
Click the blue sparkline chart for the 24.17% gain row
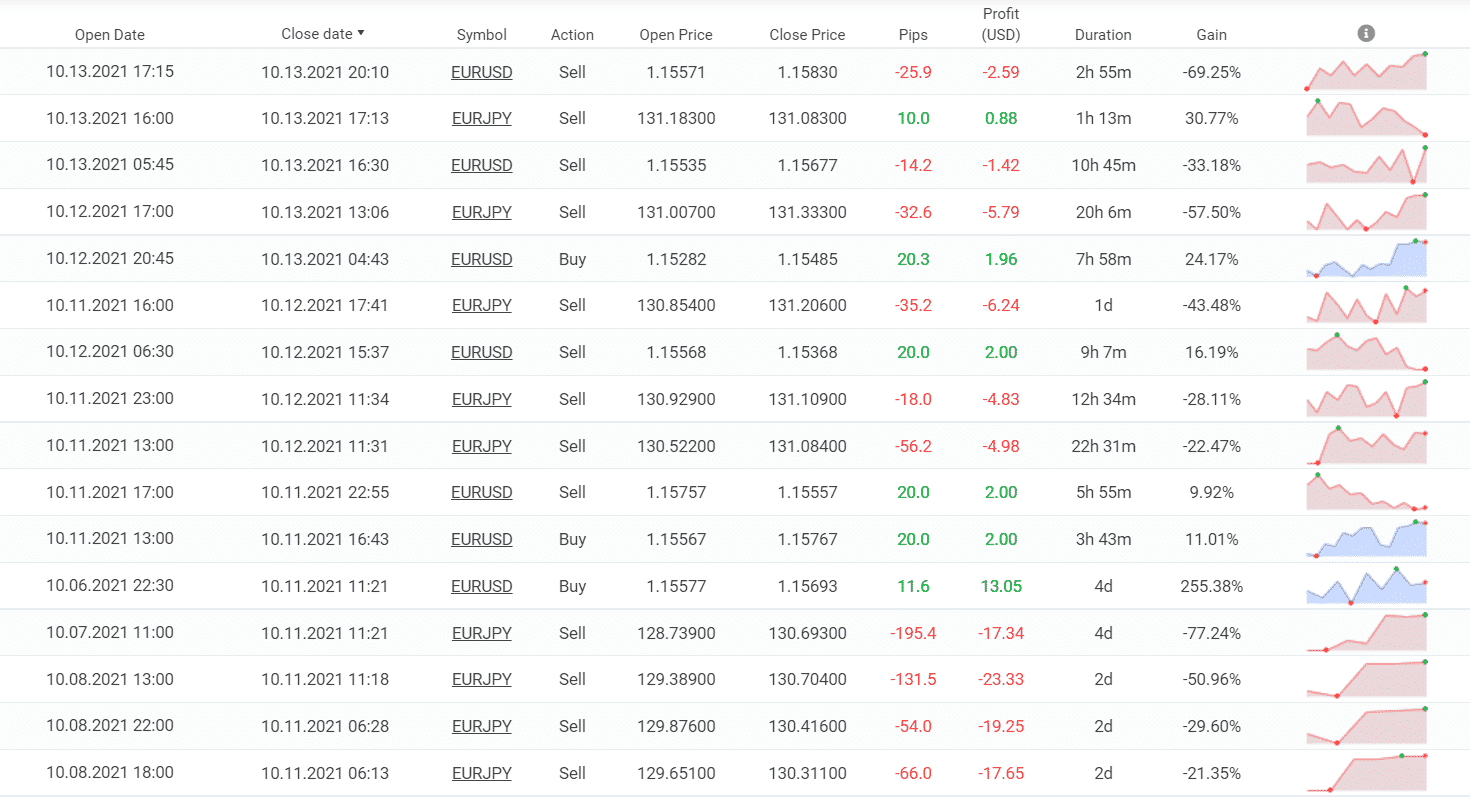pyautogui.click(x=1366, y=258)
